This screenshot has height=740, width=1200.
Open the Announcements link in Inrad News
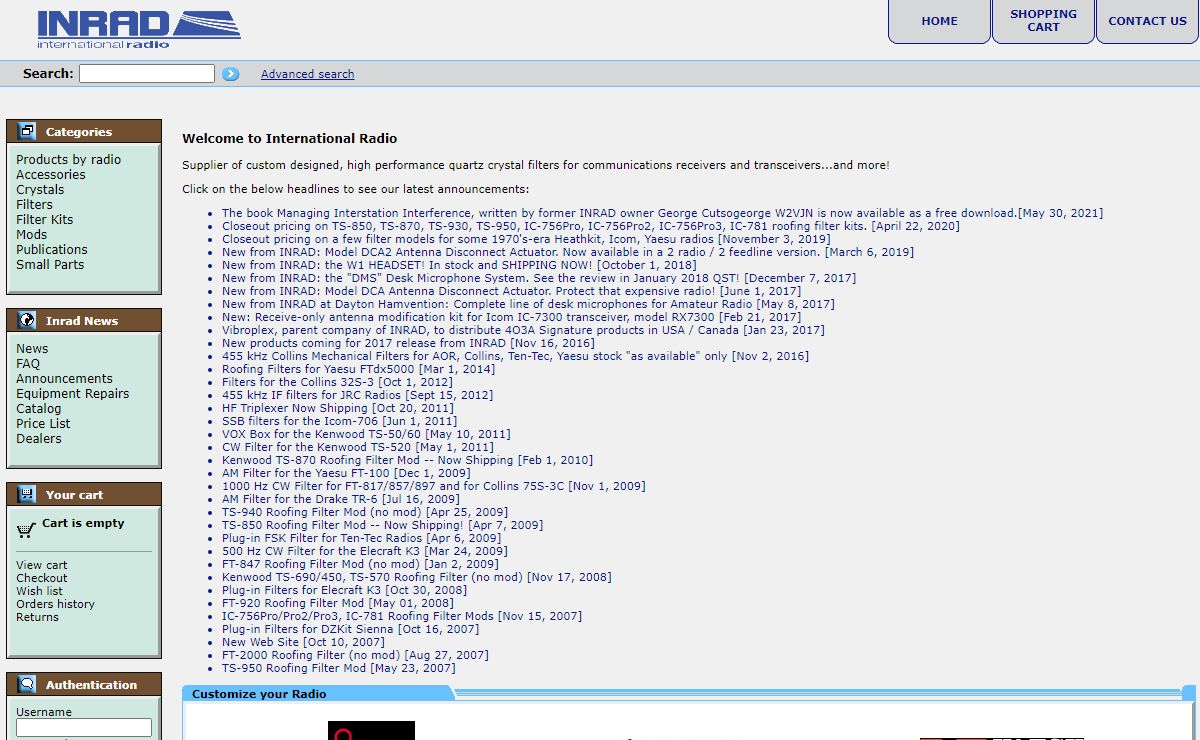64,379
